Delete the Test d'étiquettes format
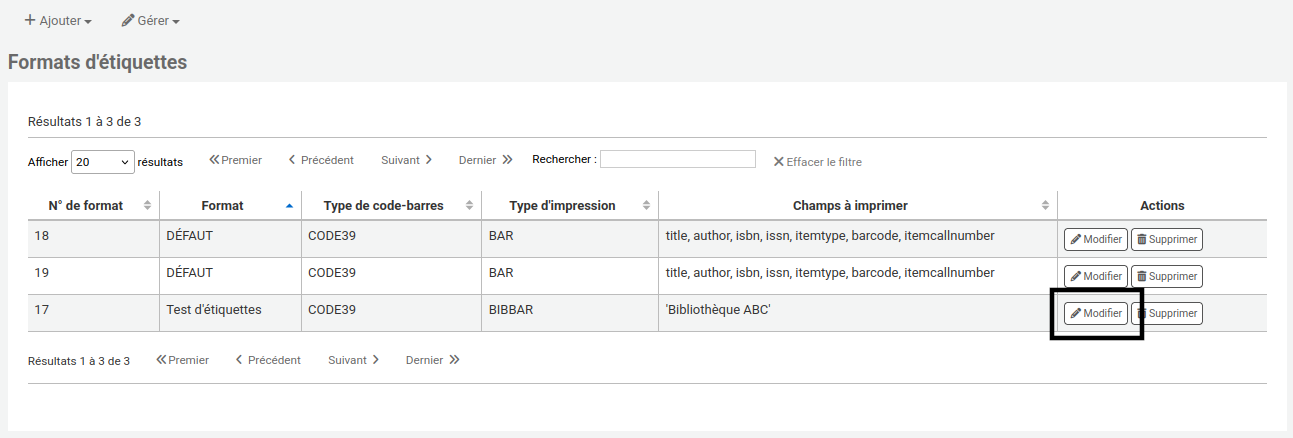1293x438 pixels. pos(1166,313)
